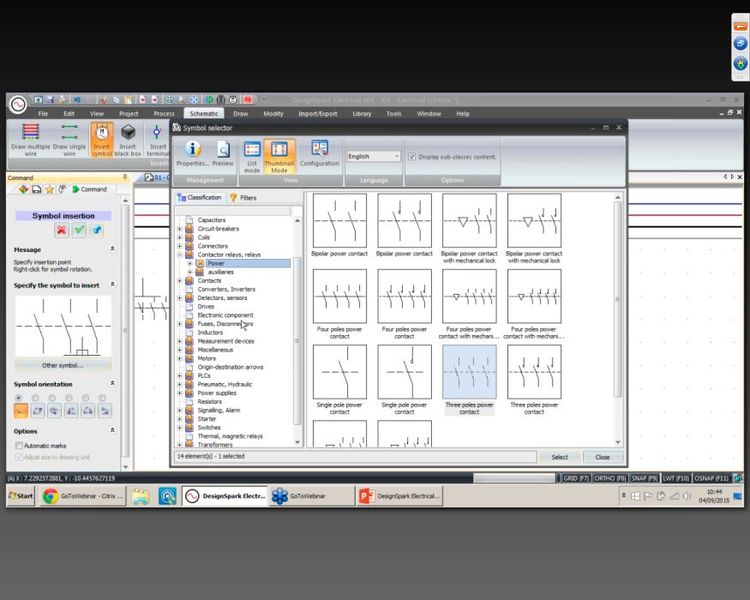Viewport: 750px width, 600px height.
Task: Activate Thumbnail Mode view
Action: click(x=279, y=156)
